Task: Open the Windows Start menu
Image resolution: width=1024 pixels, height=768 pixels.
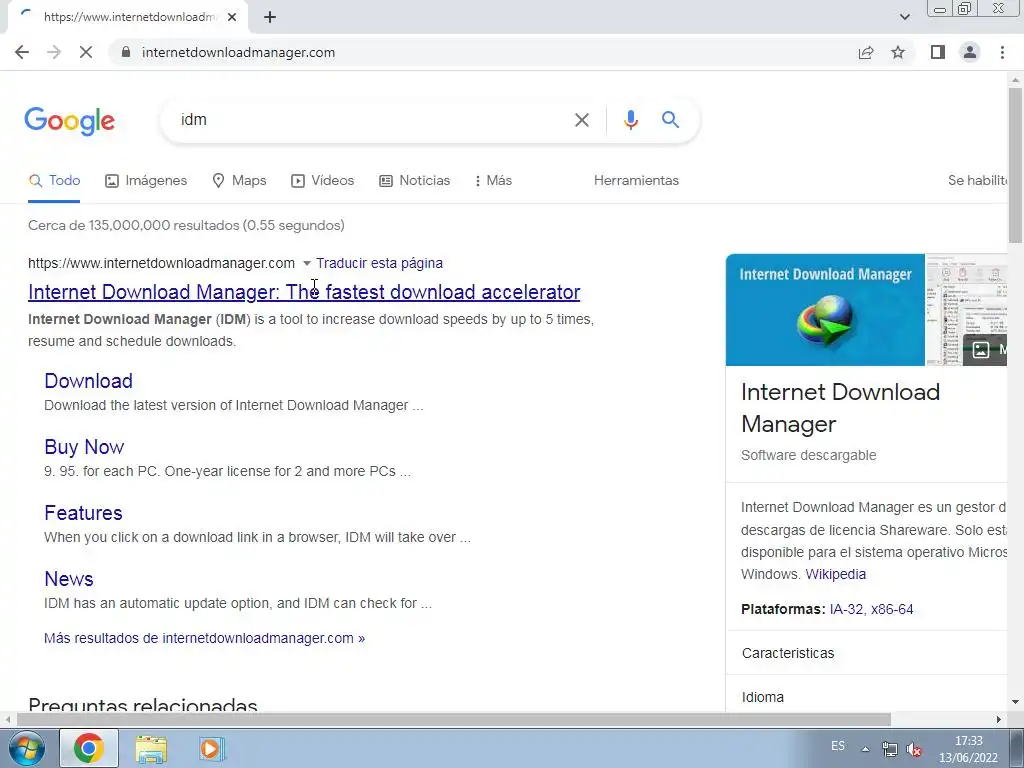Action: [26, 748]
